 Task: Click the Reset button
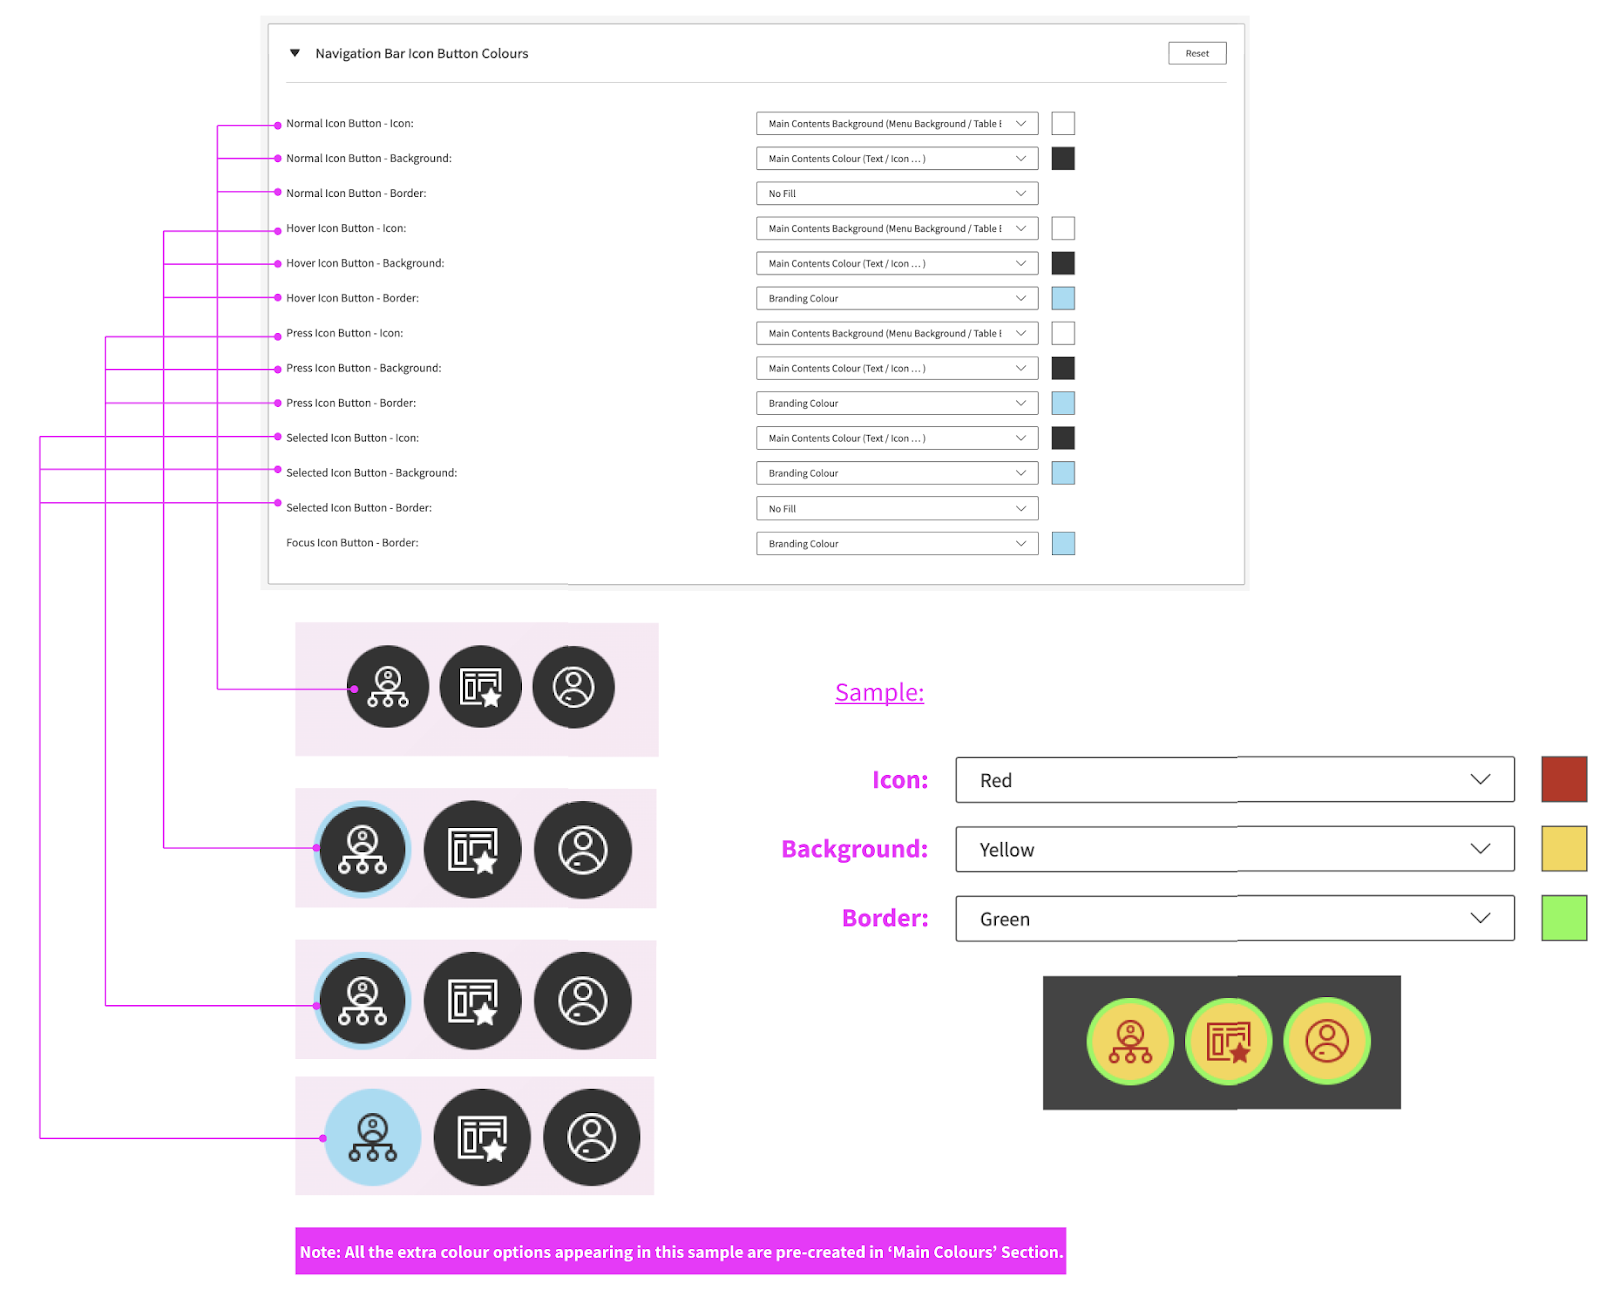click(1196, 52)
